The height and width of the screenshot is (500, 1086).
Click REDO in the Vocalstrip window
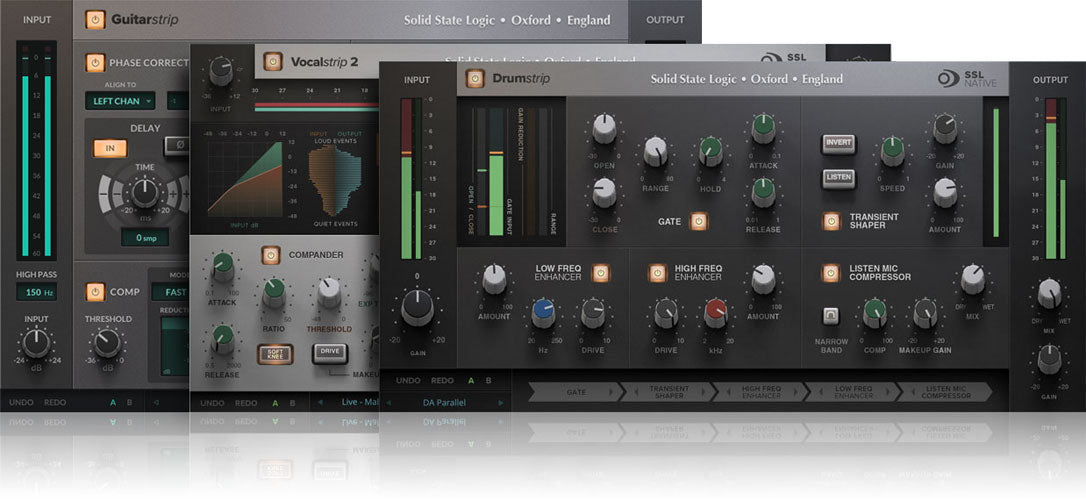247,403
